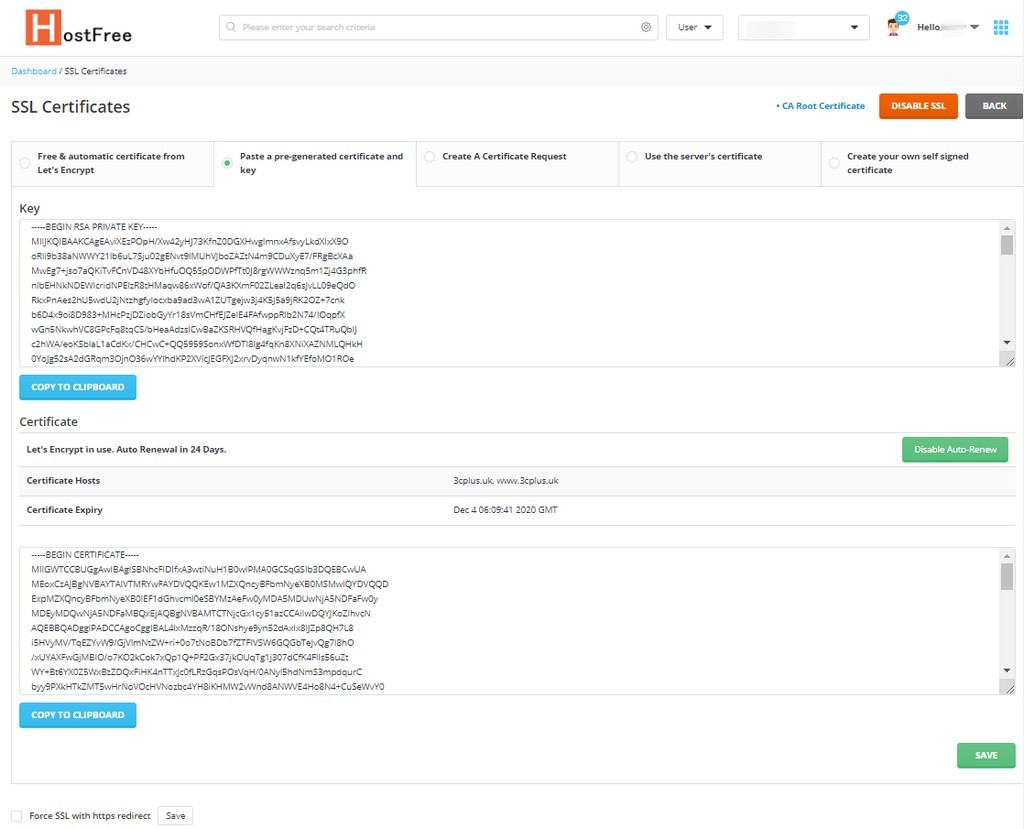Viewport: 1024px width, 829px height.
Task: Open search settings via the gear icon
Action: pyautogui.click(x=646, y=27)
